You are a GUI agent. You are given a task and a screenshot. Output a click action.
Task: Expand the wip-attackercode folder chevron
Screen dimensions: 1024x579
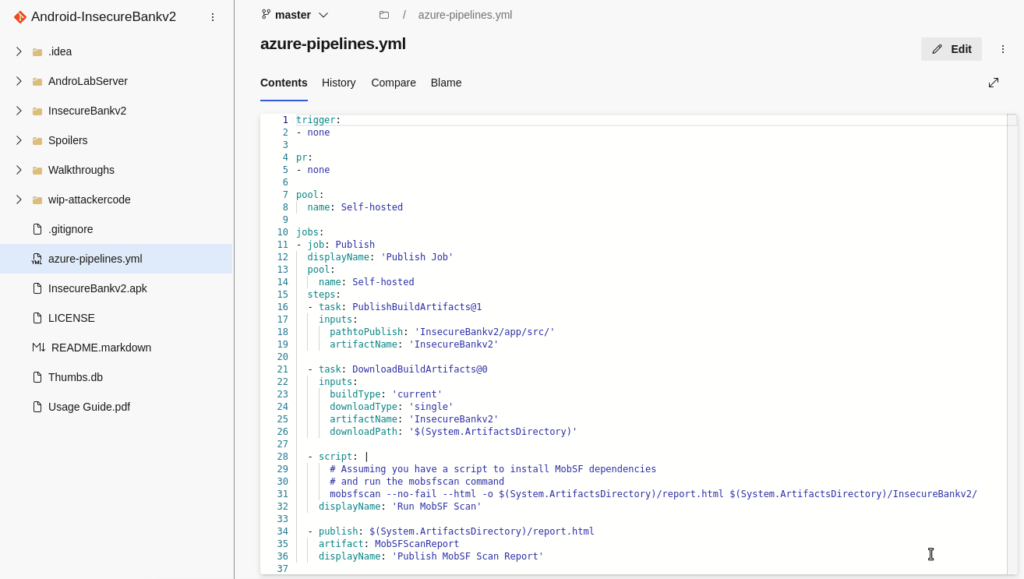tap(19, 200)
